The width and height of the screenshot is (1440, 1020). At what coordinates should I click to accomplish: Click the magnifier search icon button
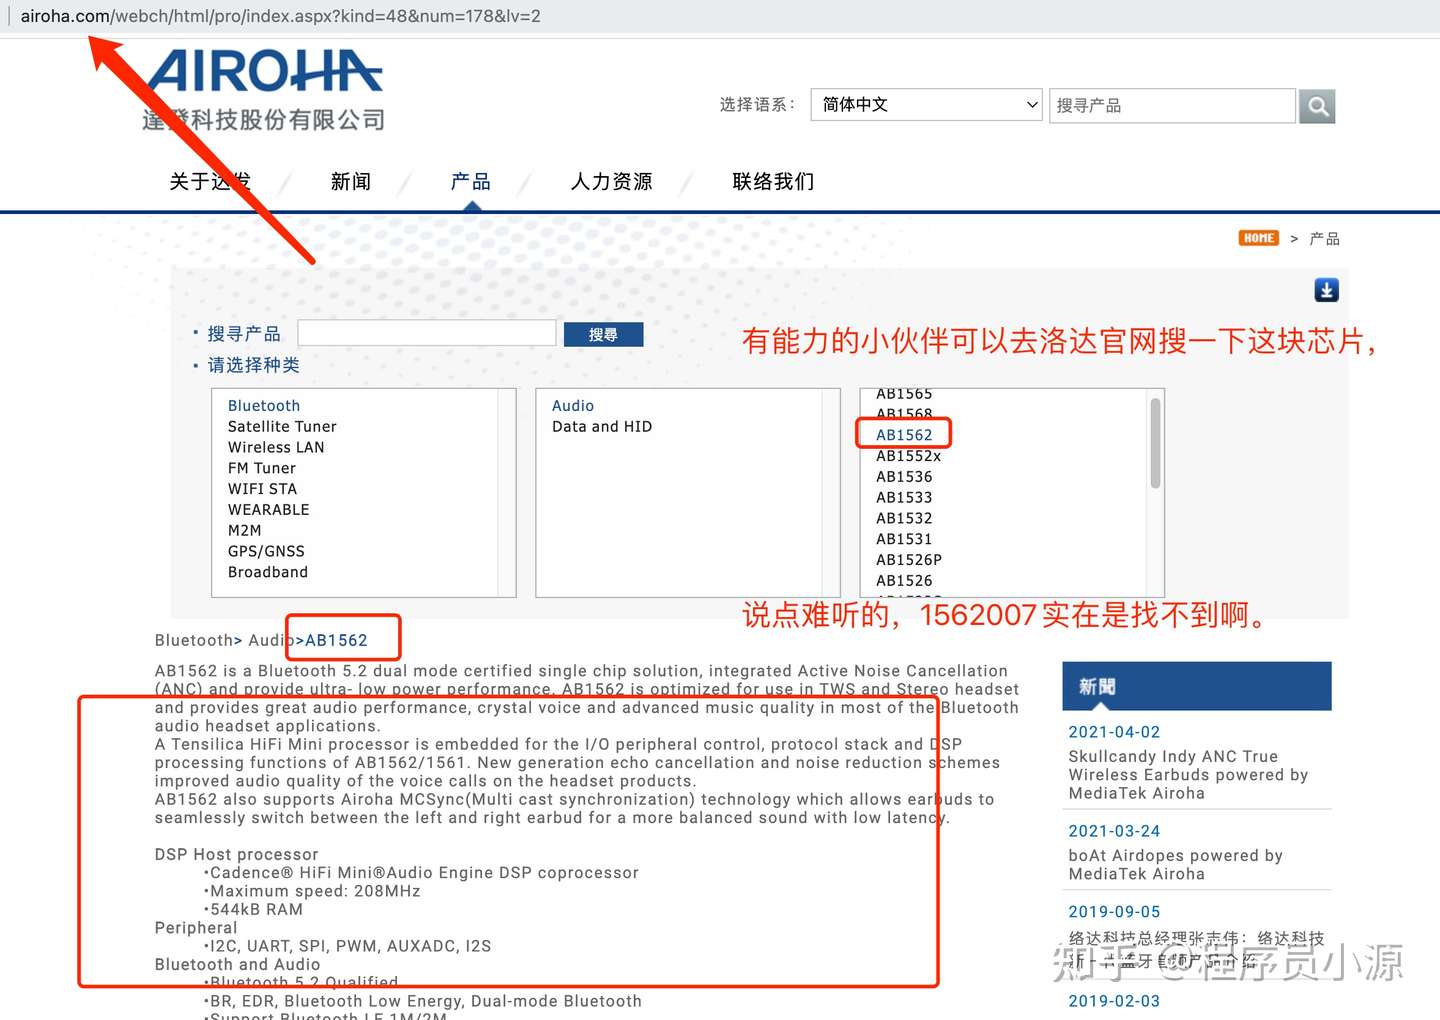point(1317,106)
